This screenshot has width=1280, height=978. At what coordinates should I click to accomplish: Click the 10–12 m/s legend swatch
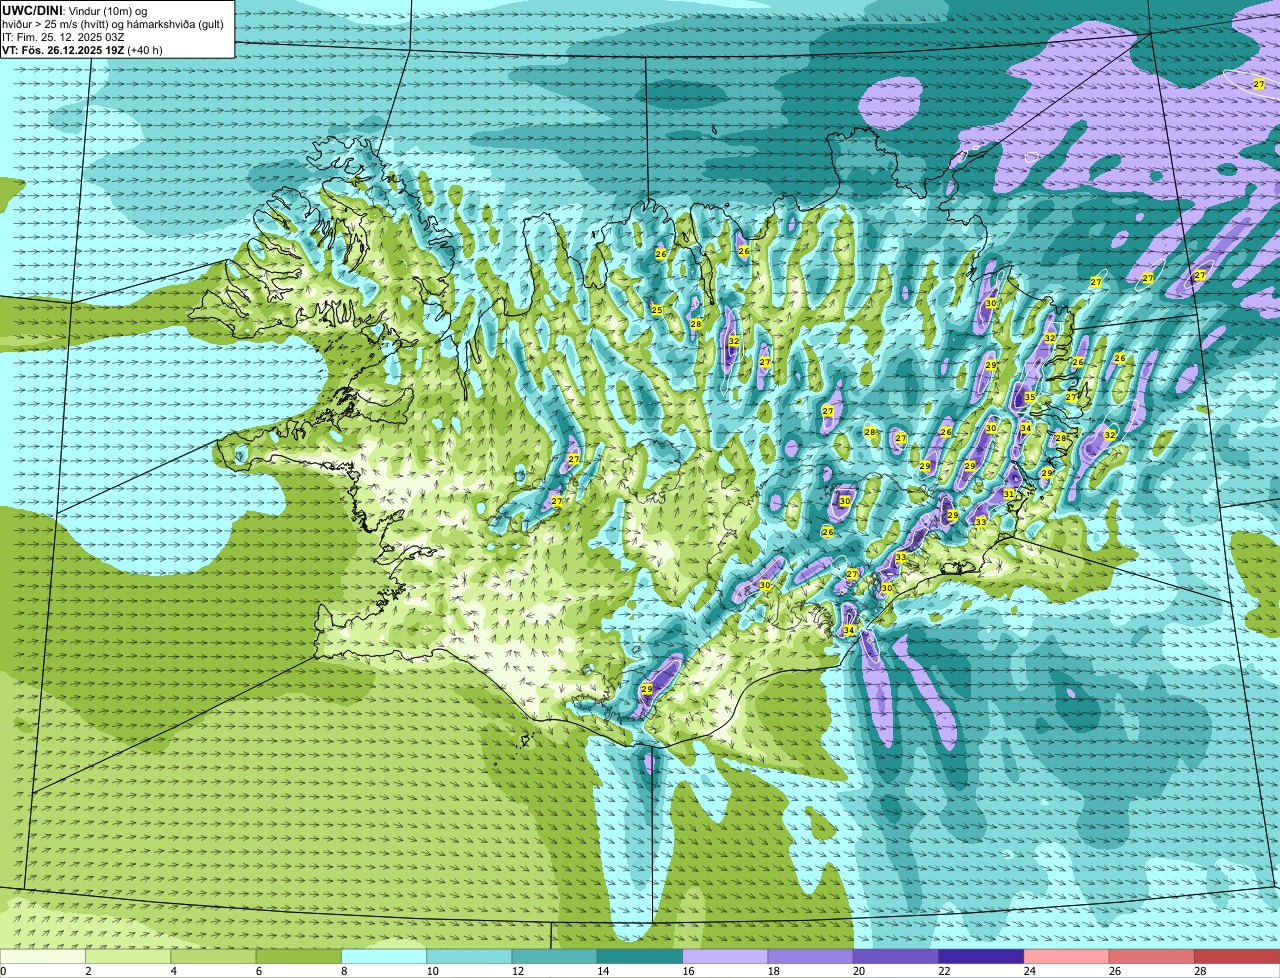coord(469,956)
